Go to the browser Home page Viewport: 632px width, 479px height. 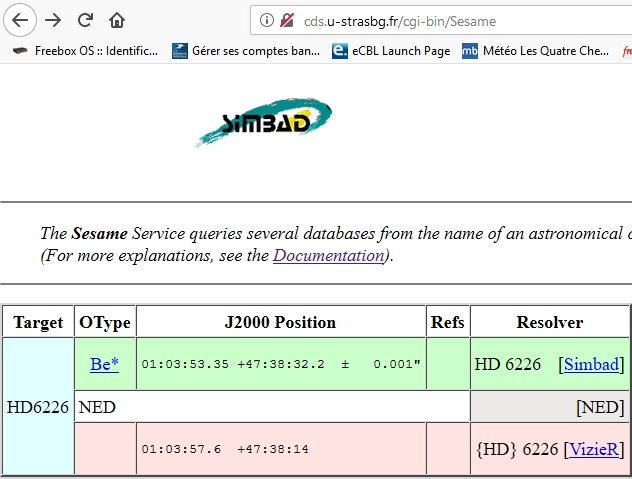point(117,20)
